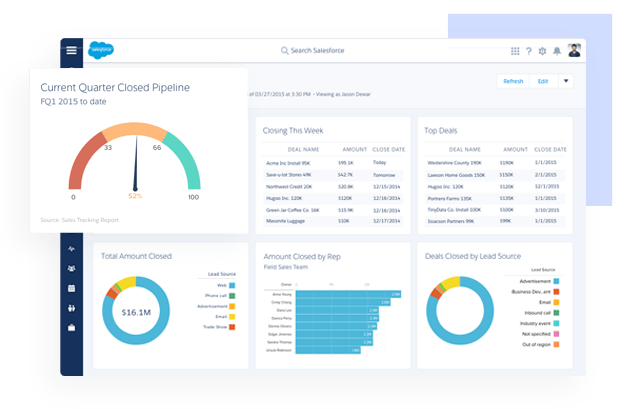Open the setup gear icon

(542, 51)
